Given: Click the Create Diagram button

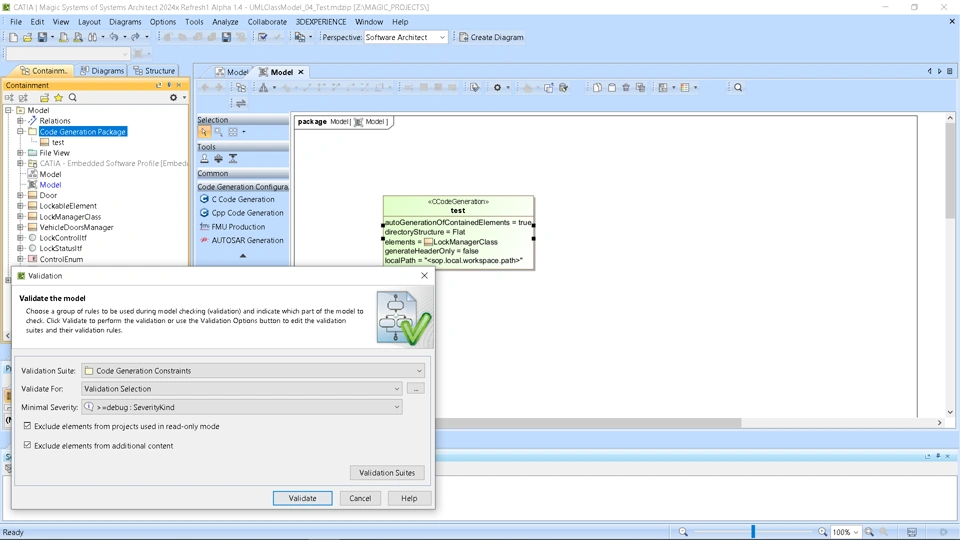Looking at the screenshot, I should [x=491, y=37].
